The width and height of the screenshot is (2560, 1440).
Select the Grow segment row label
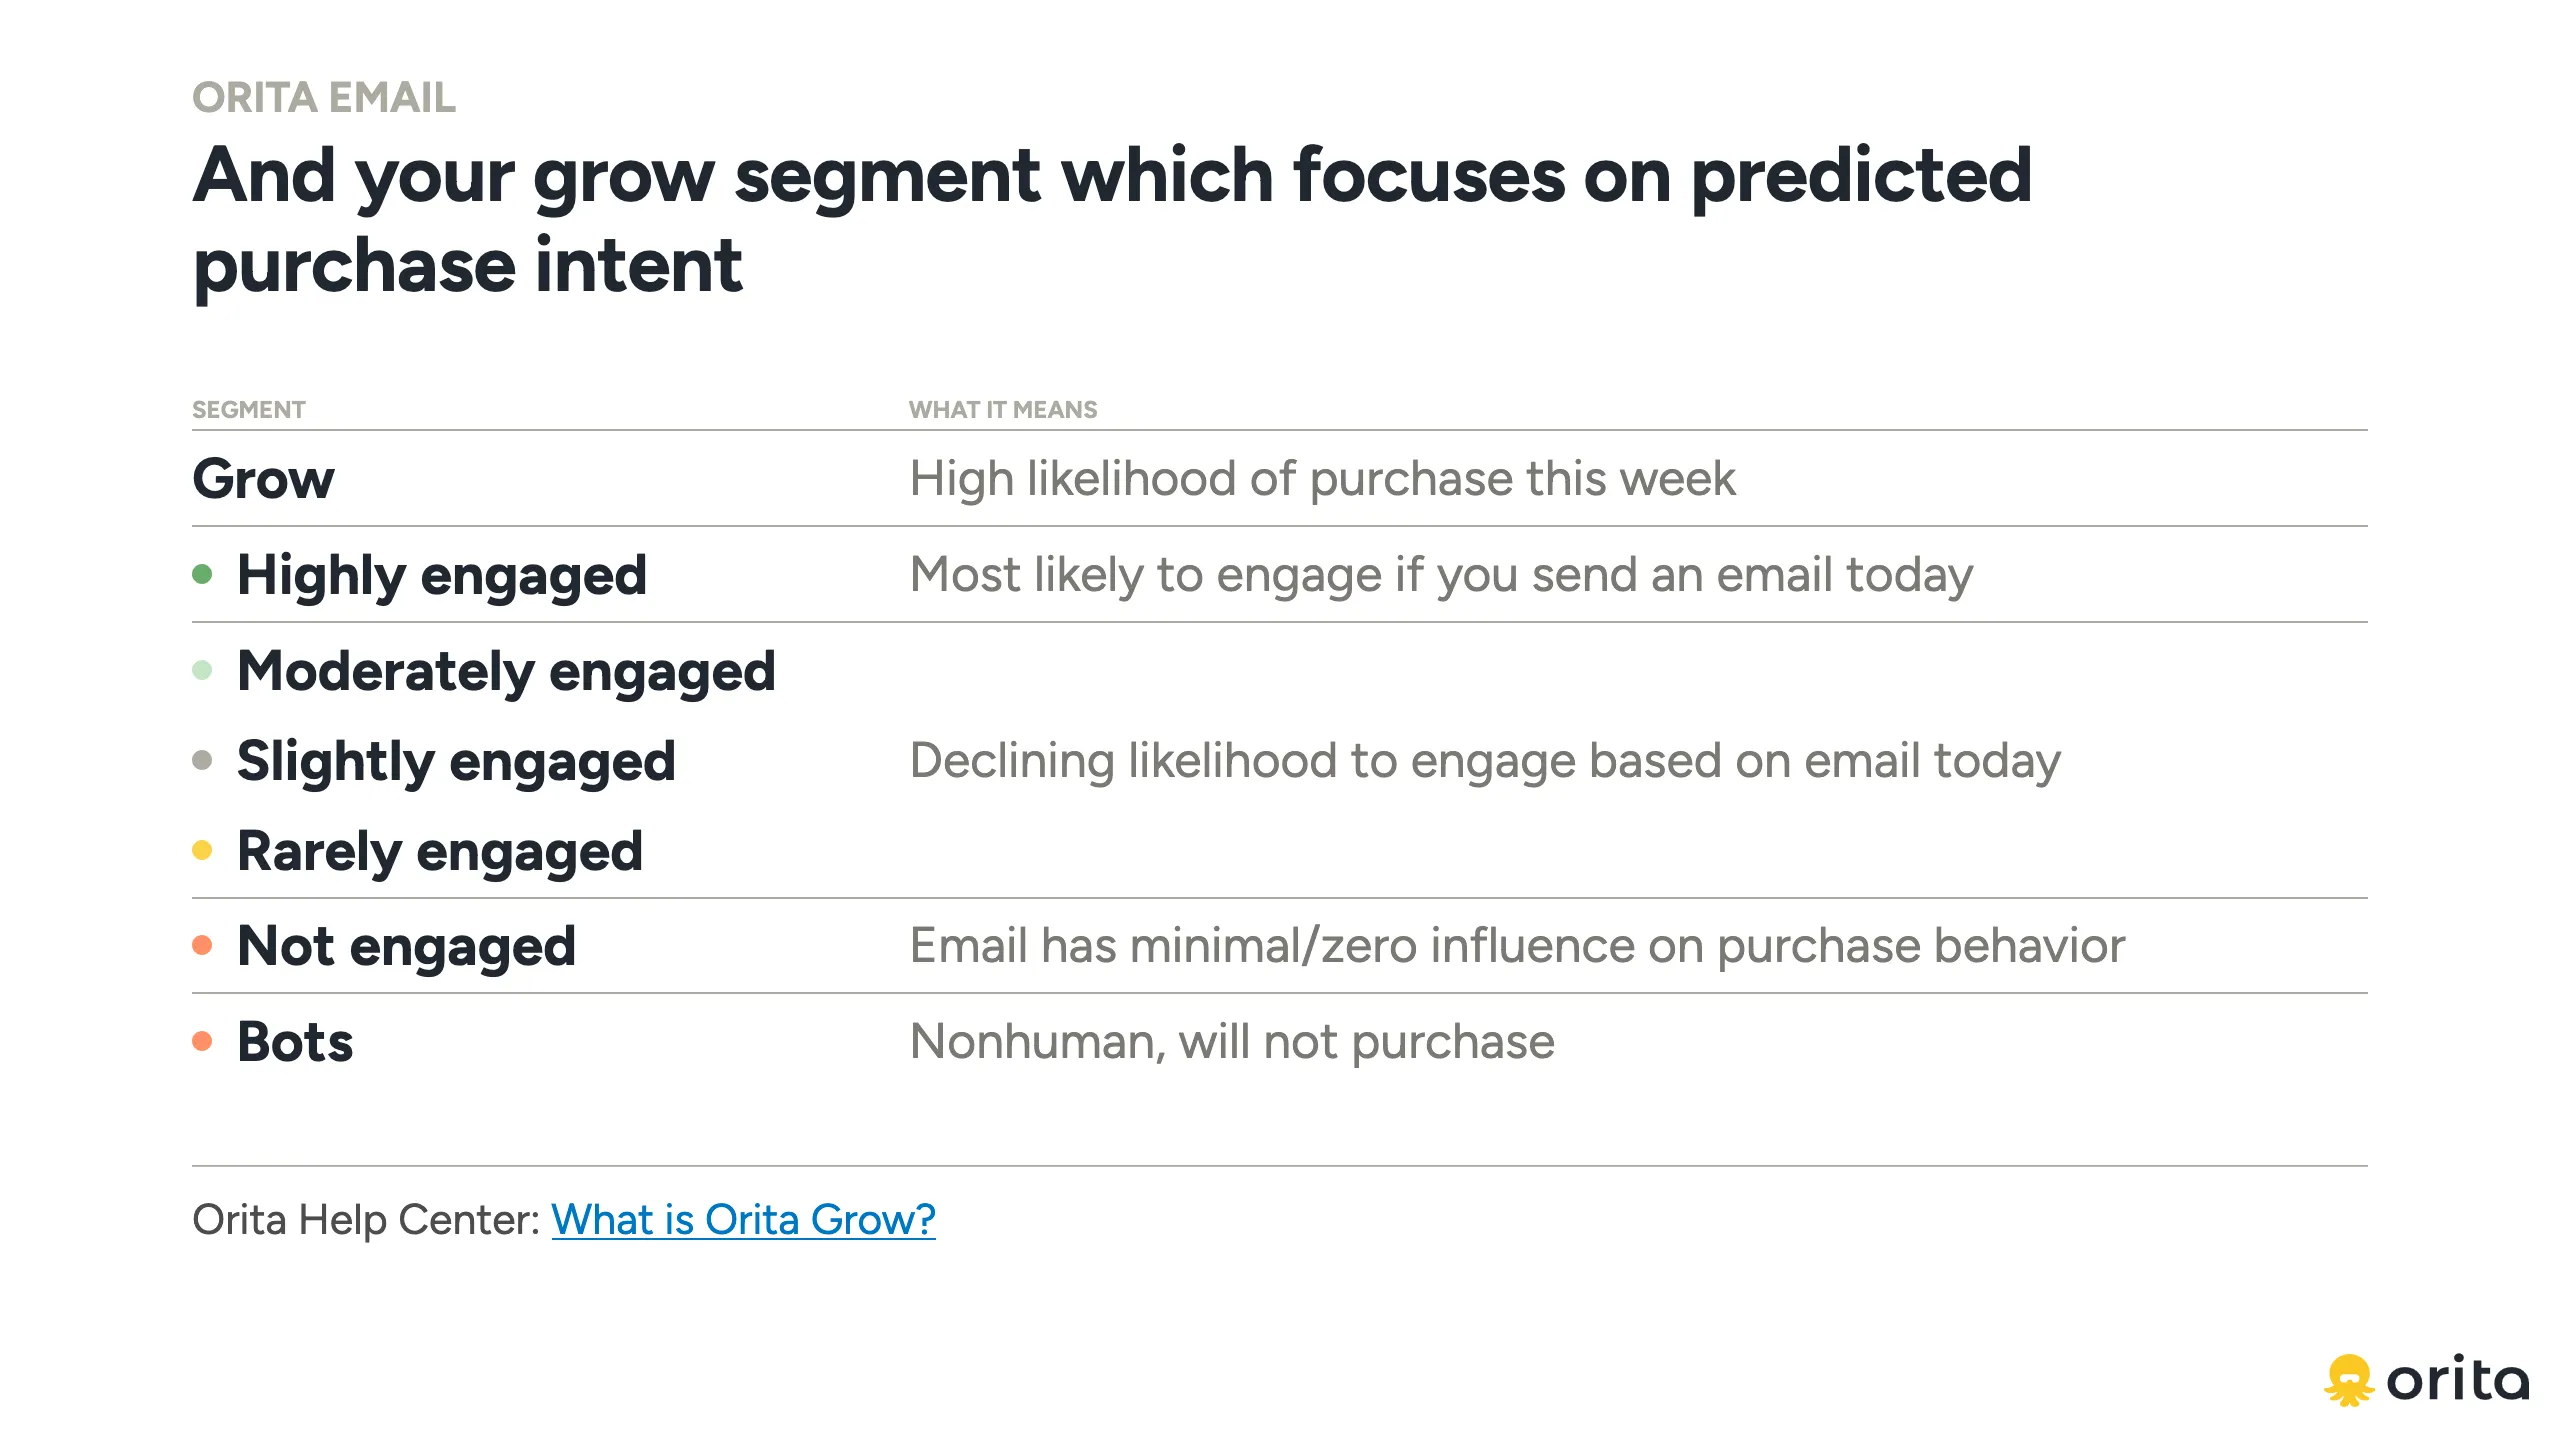coord(264,479)
